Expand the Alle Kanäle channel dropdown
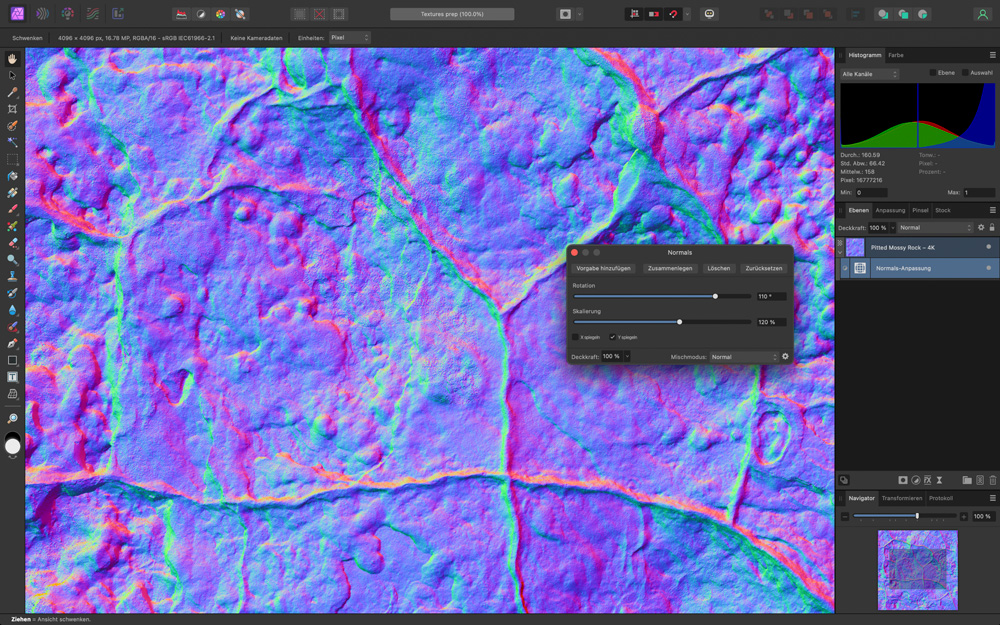 [870, 74]
